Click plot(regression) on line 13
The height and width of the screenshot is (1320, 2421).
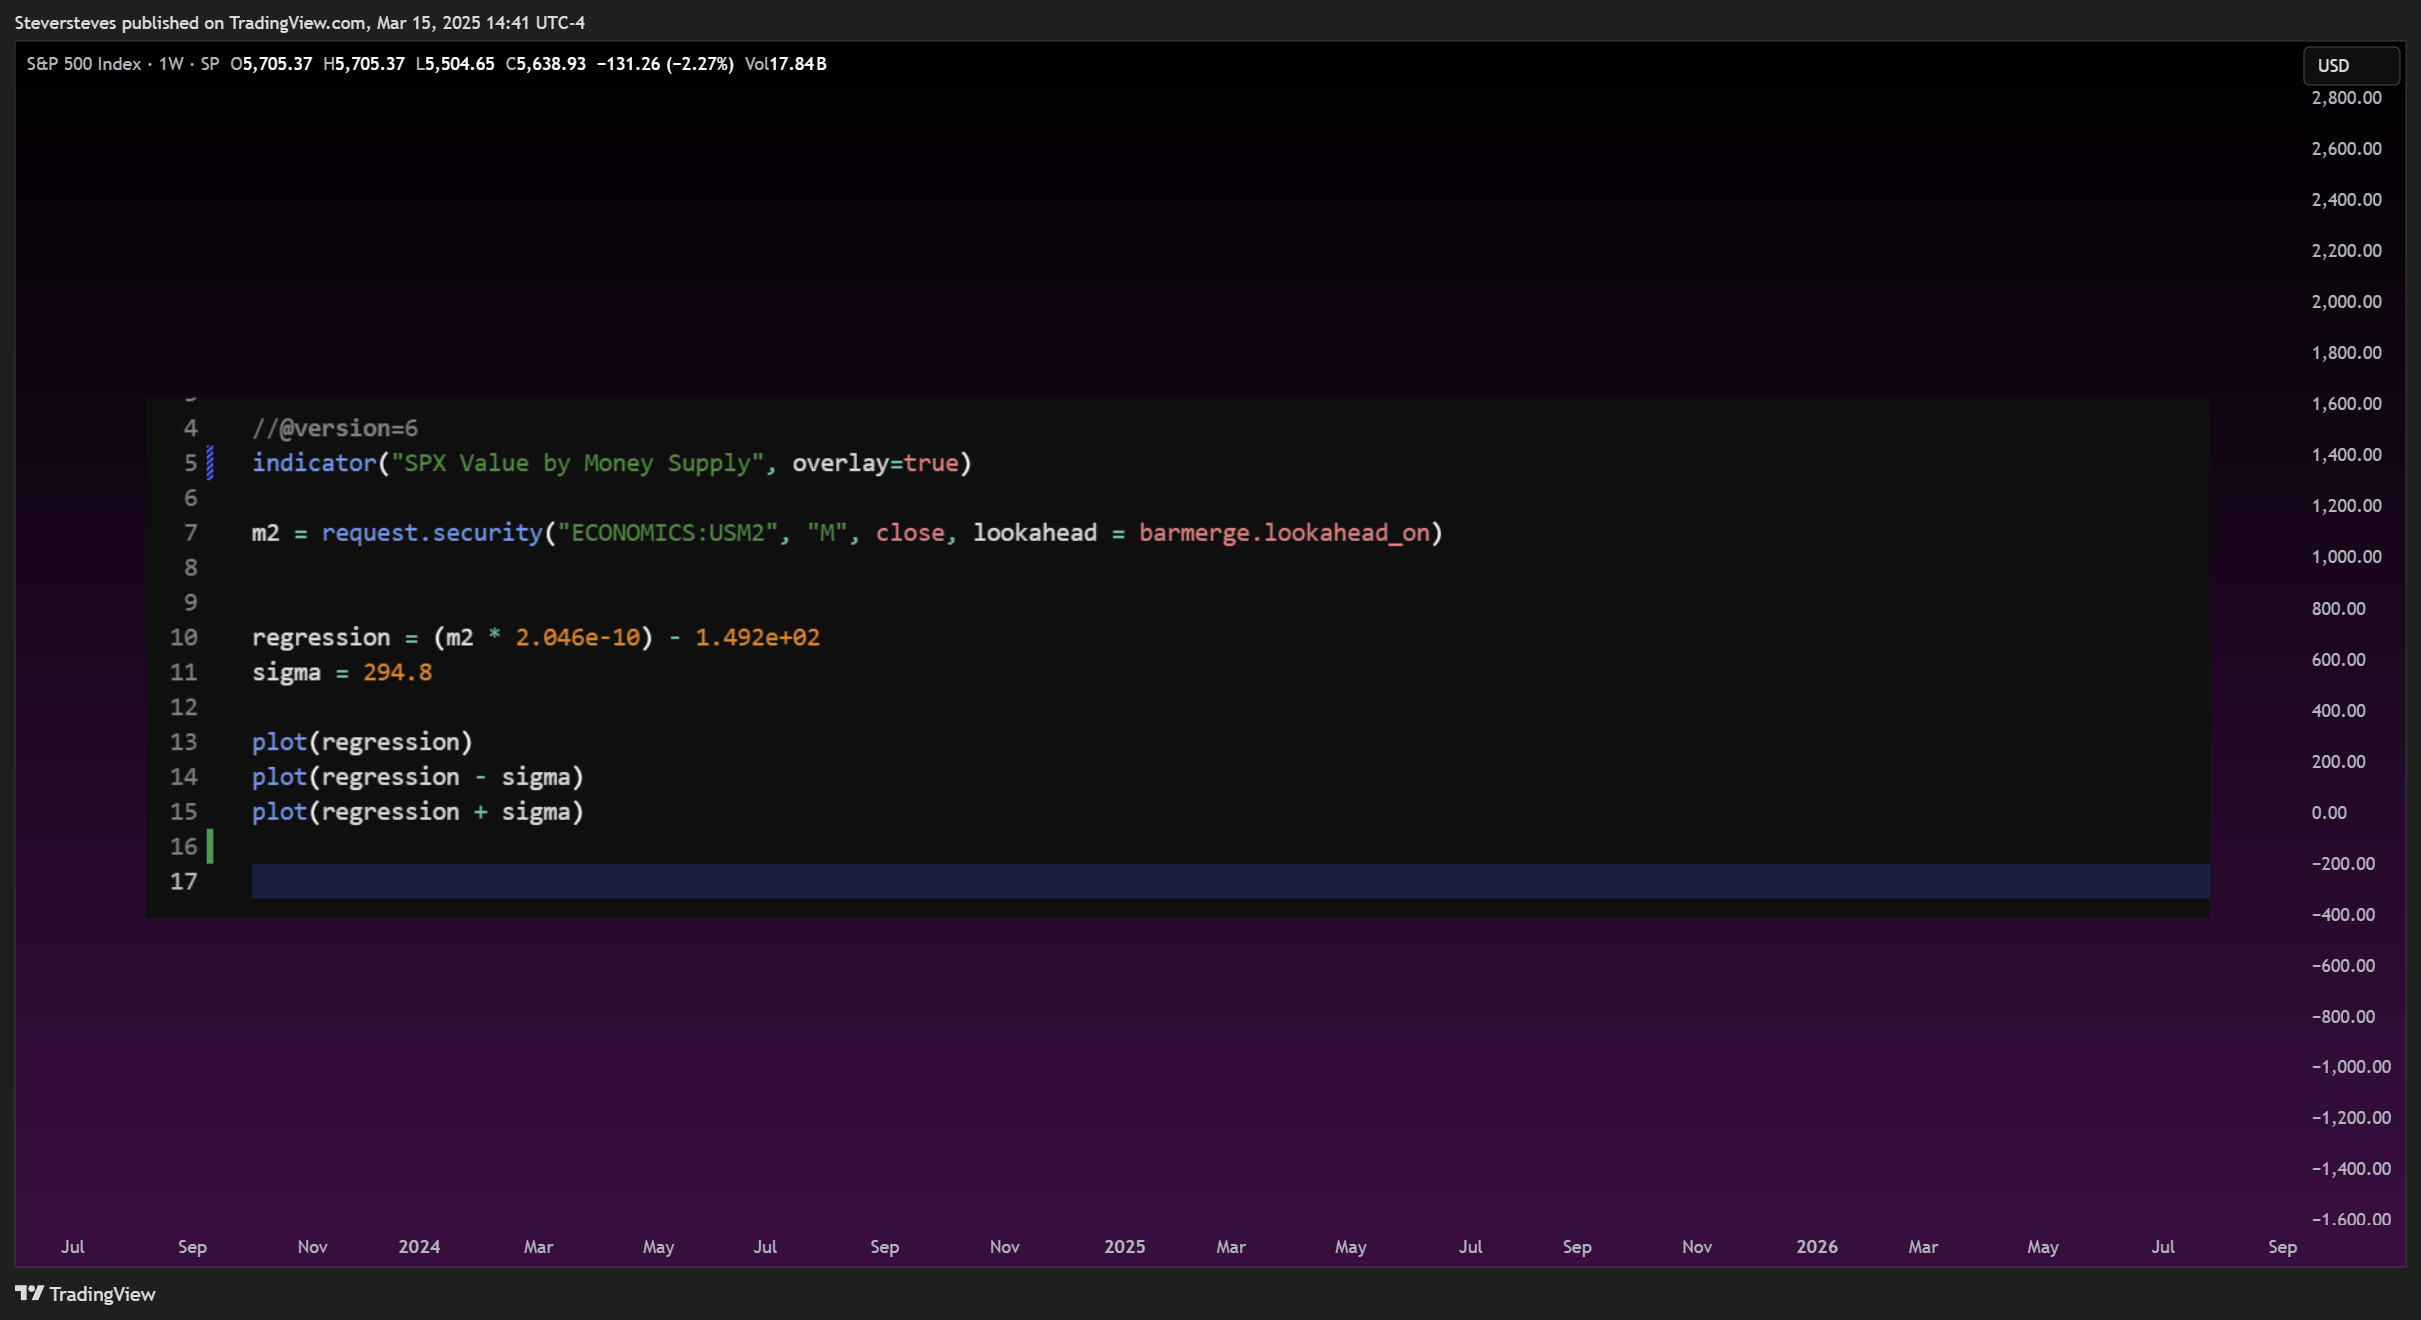click(x=362, y=742)
